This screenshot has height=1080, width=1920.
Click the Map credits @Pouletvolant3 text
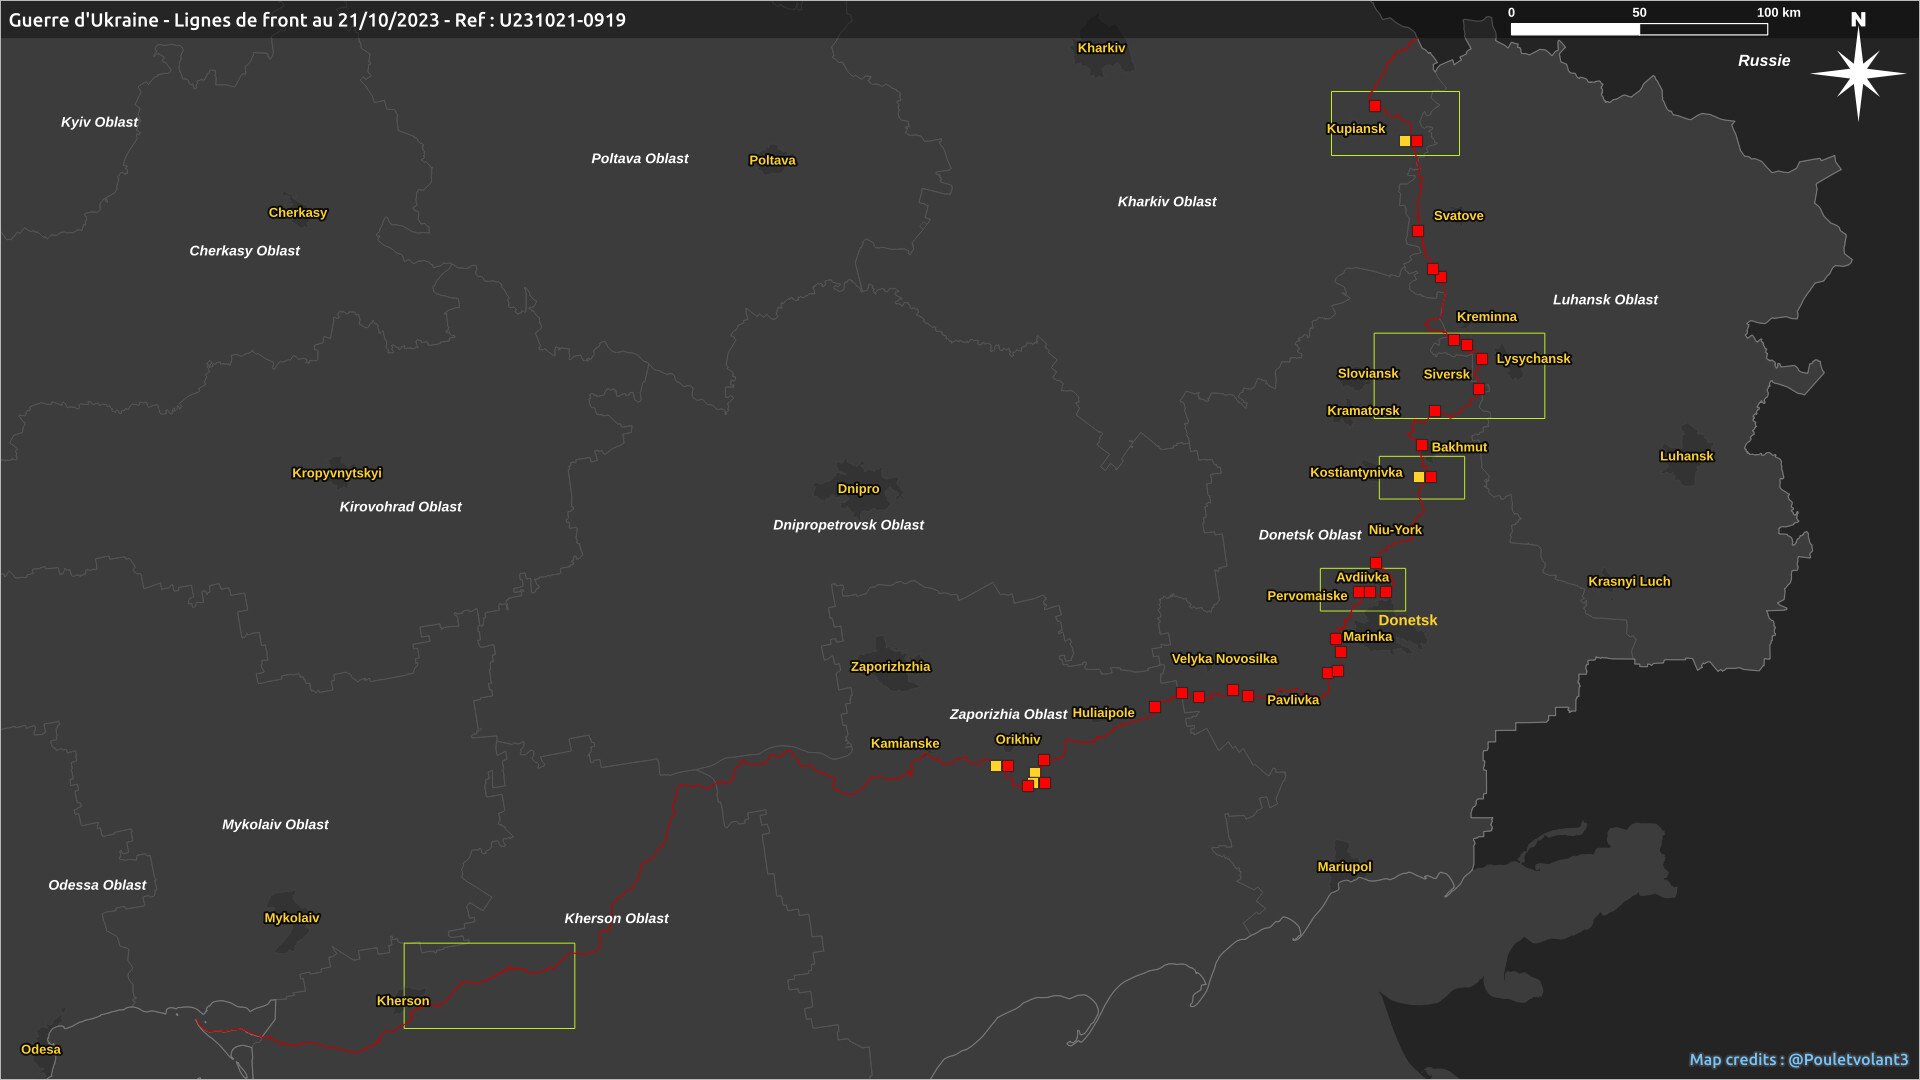tap(1798, 1059)
